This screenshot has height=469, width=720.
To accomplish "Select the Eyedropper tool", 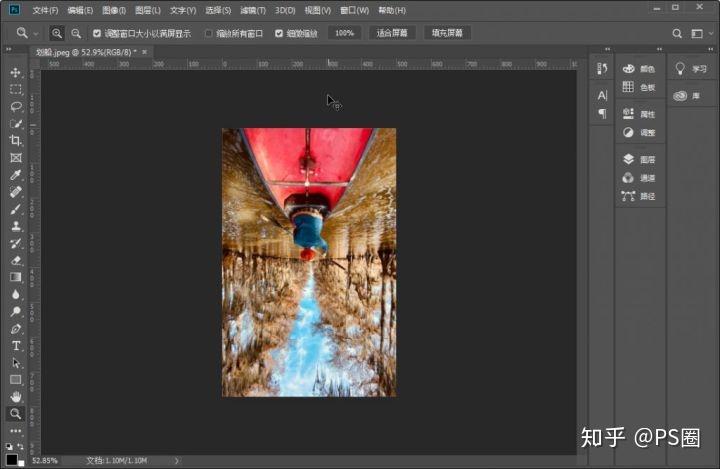I will (x=16, y=175).
